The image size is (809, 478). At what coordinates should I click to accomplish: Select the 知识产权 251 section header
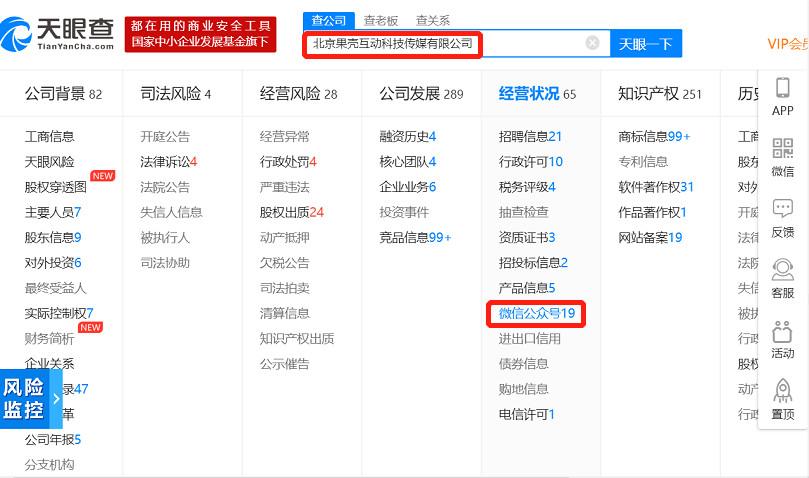(x=660, y=93)
